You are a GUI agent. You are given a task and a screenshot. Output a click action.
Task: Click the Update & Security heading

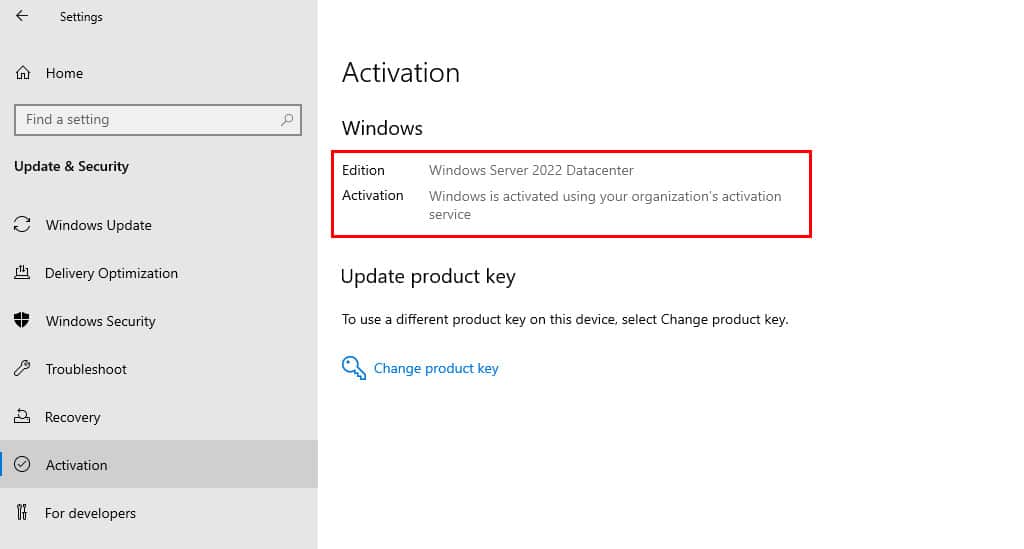71,166
